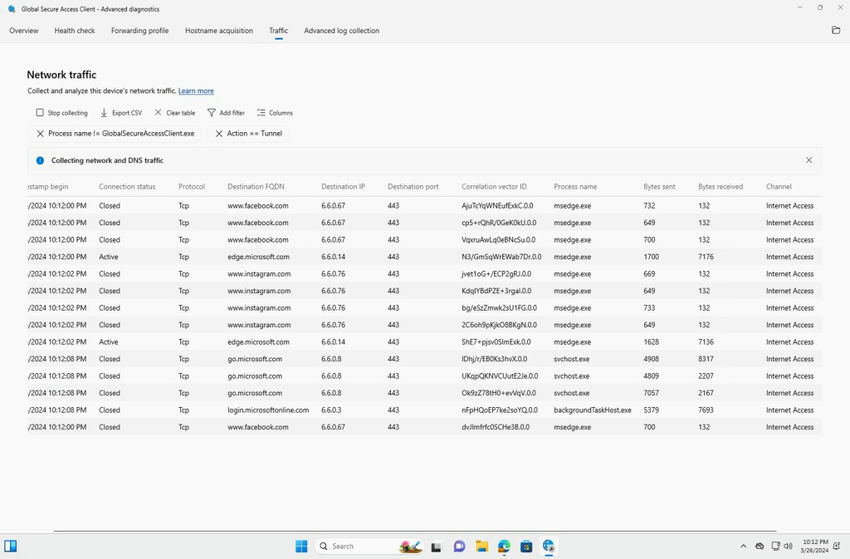850x559 pixels.
Task: Open the Columns chooser icon
Action: click(261, 113)
